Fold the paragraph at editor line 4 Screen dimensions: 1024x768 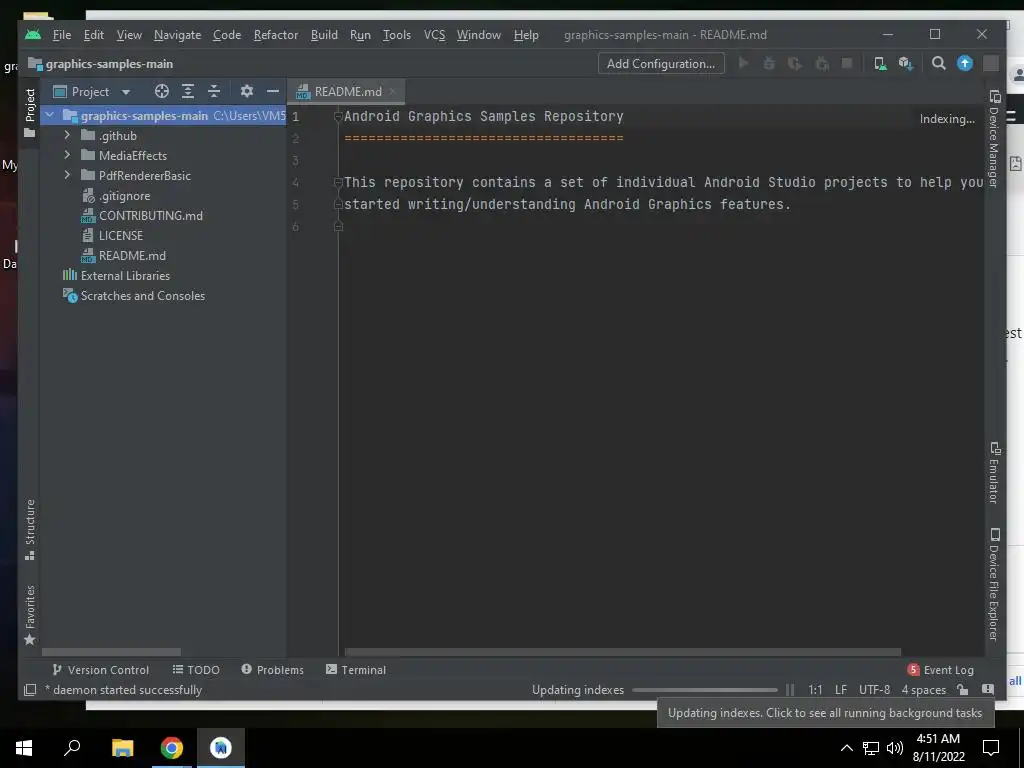[338, 182]
